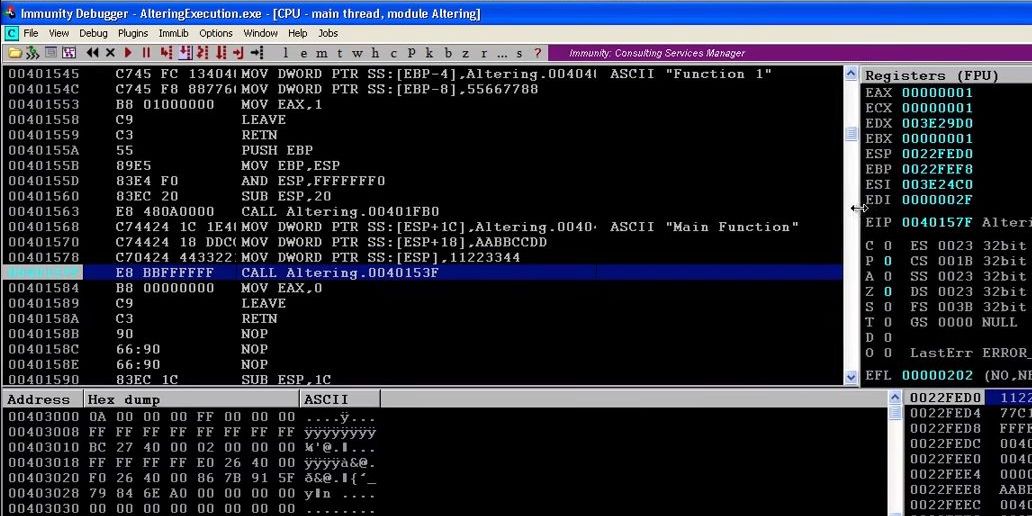Viewport: 1032px width, 516px height.
Task: Select the SUB ESP,20 instruction row
Action: pos(423,196)
